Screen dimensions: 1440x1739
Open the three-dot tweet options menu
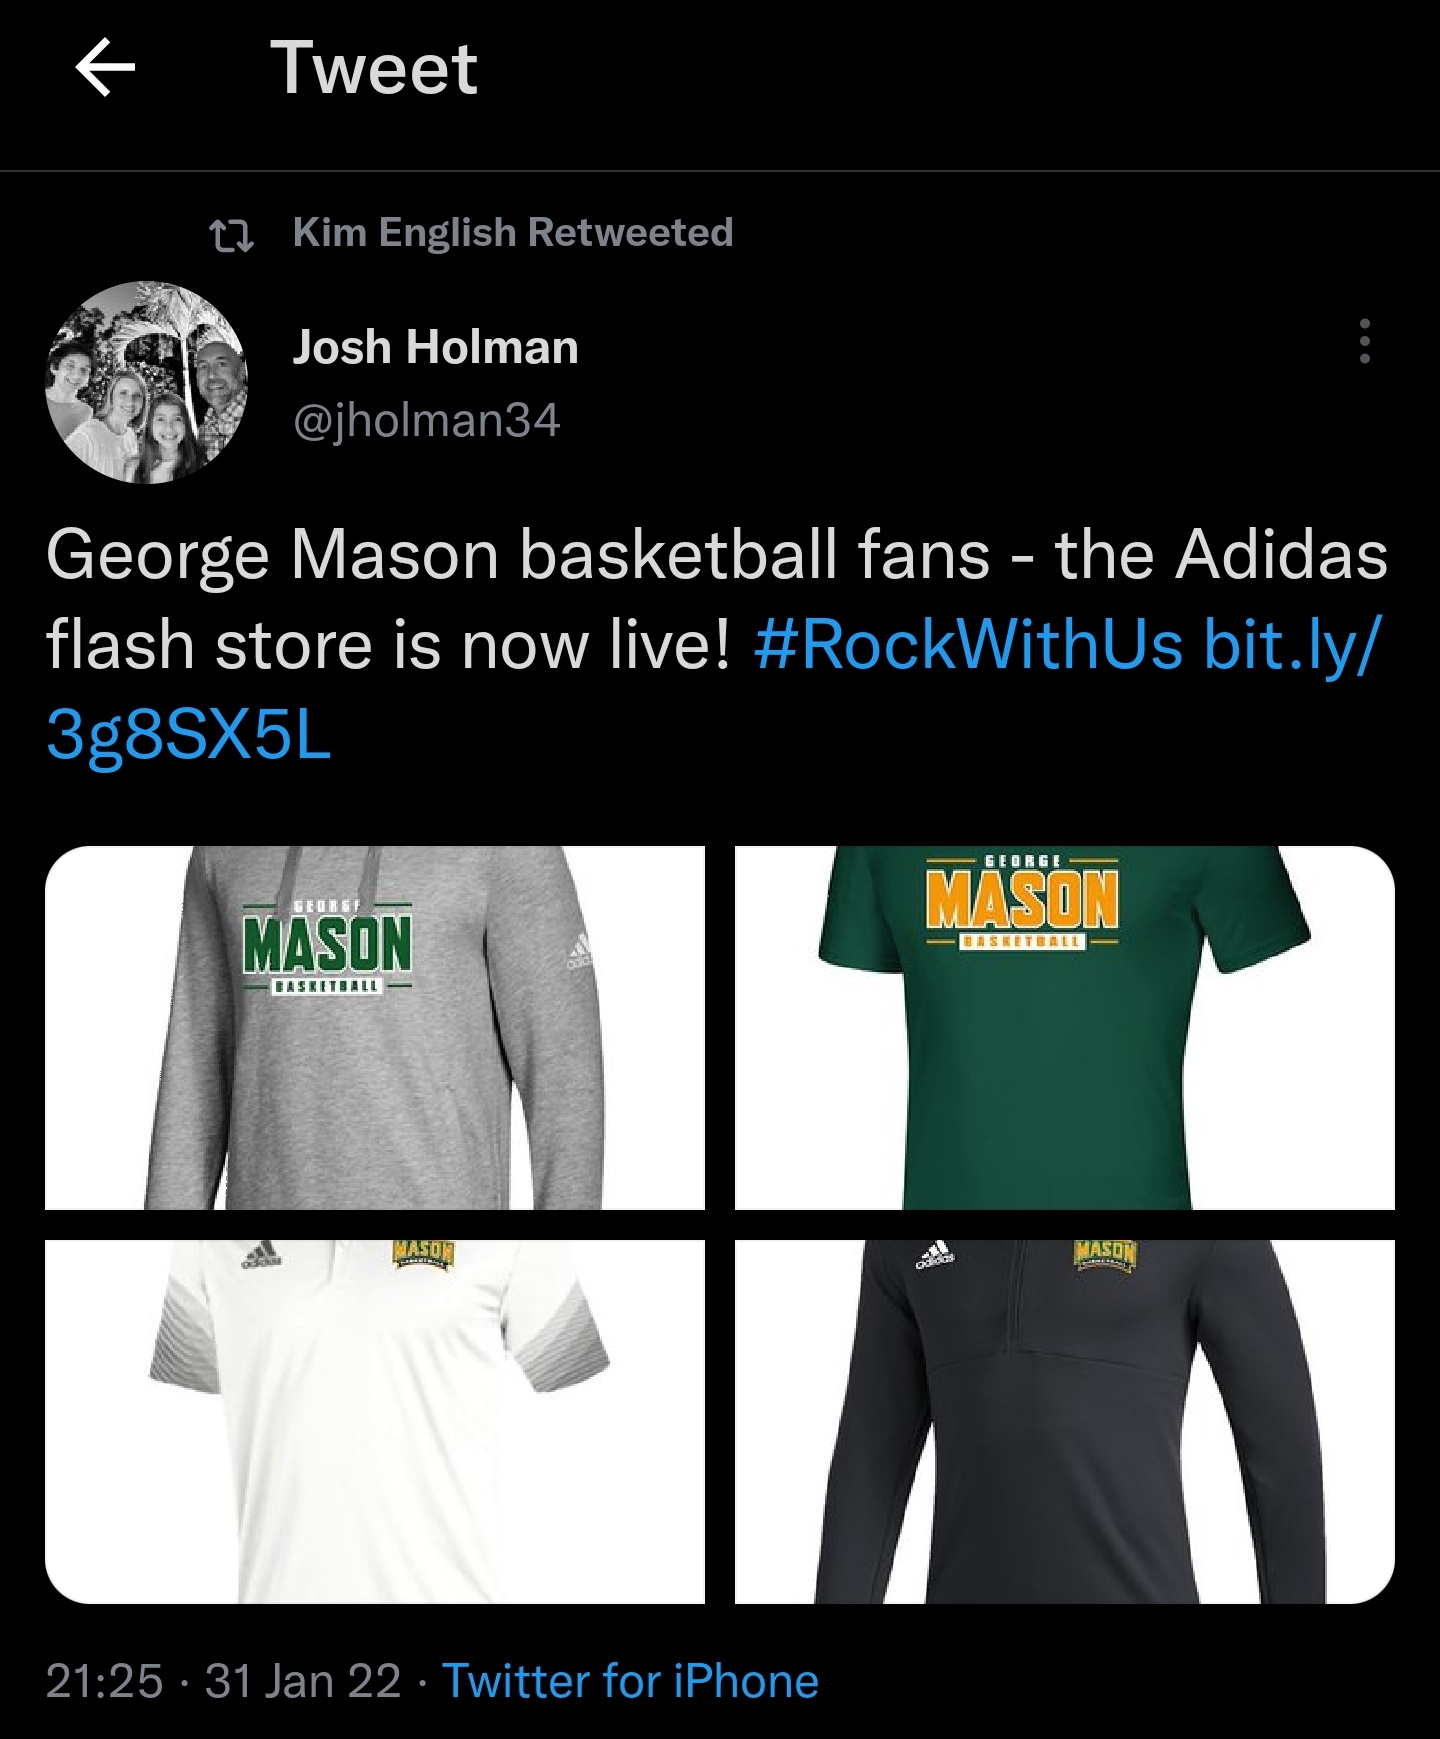point(1364,342)
